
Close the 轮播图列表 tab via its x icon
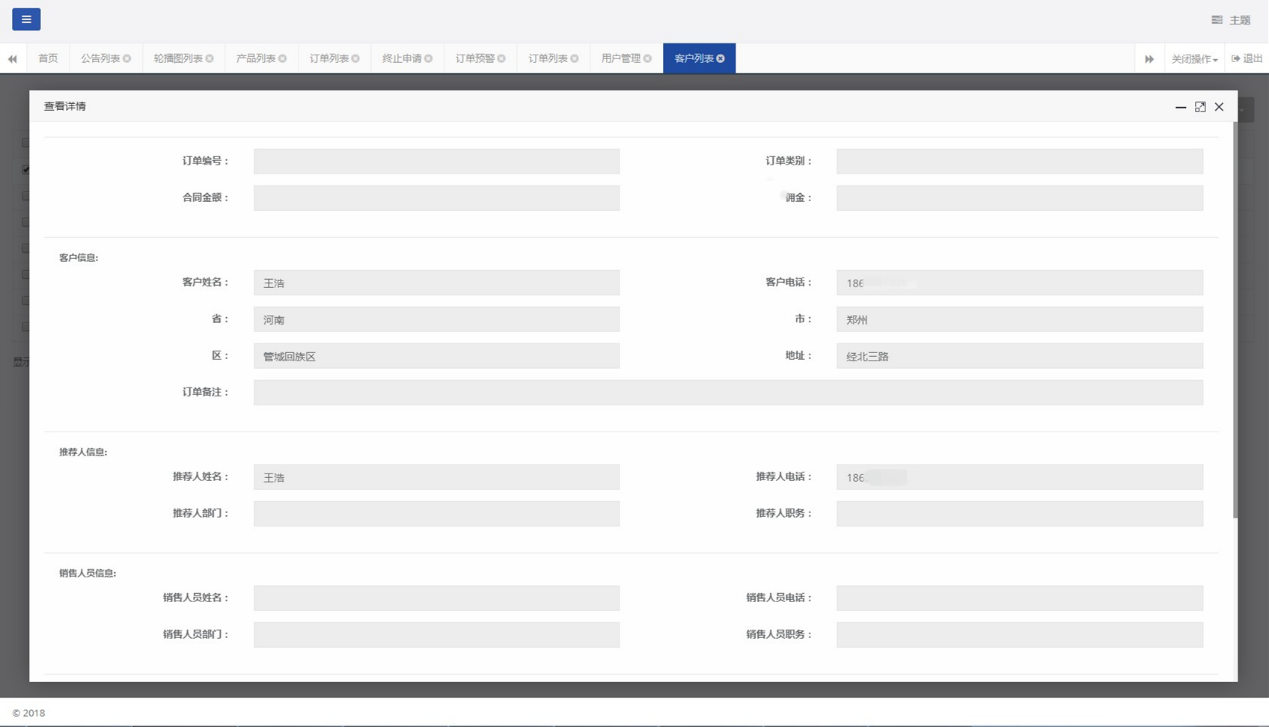[x=209, y=59]
